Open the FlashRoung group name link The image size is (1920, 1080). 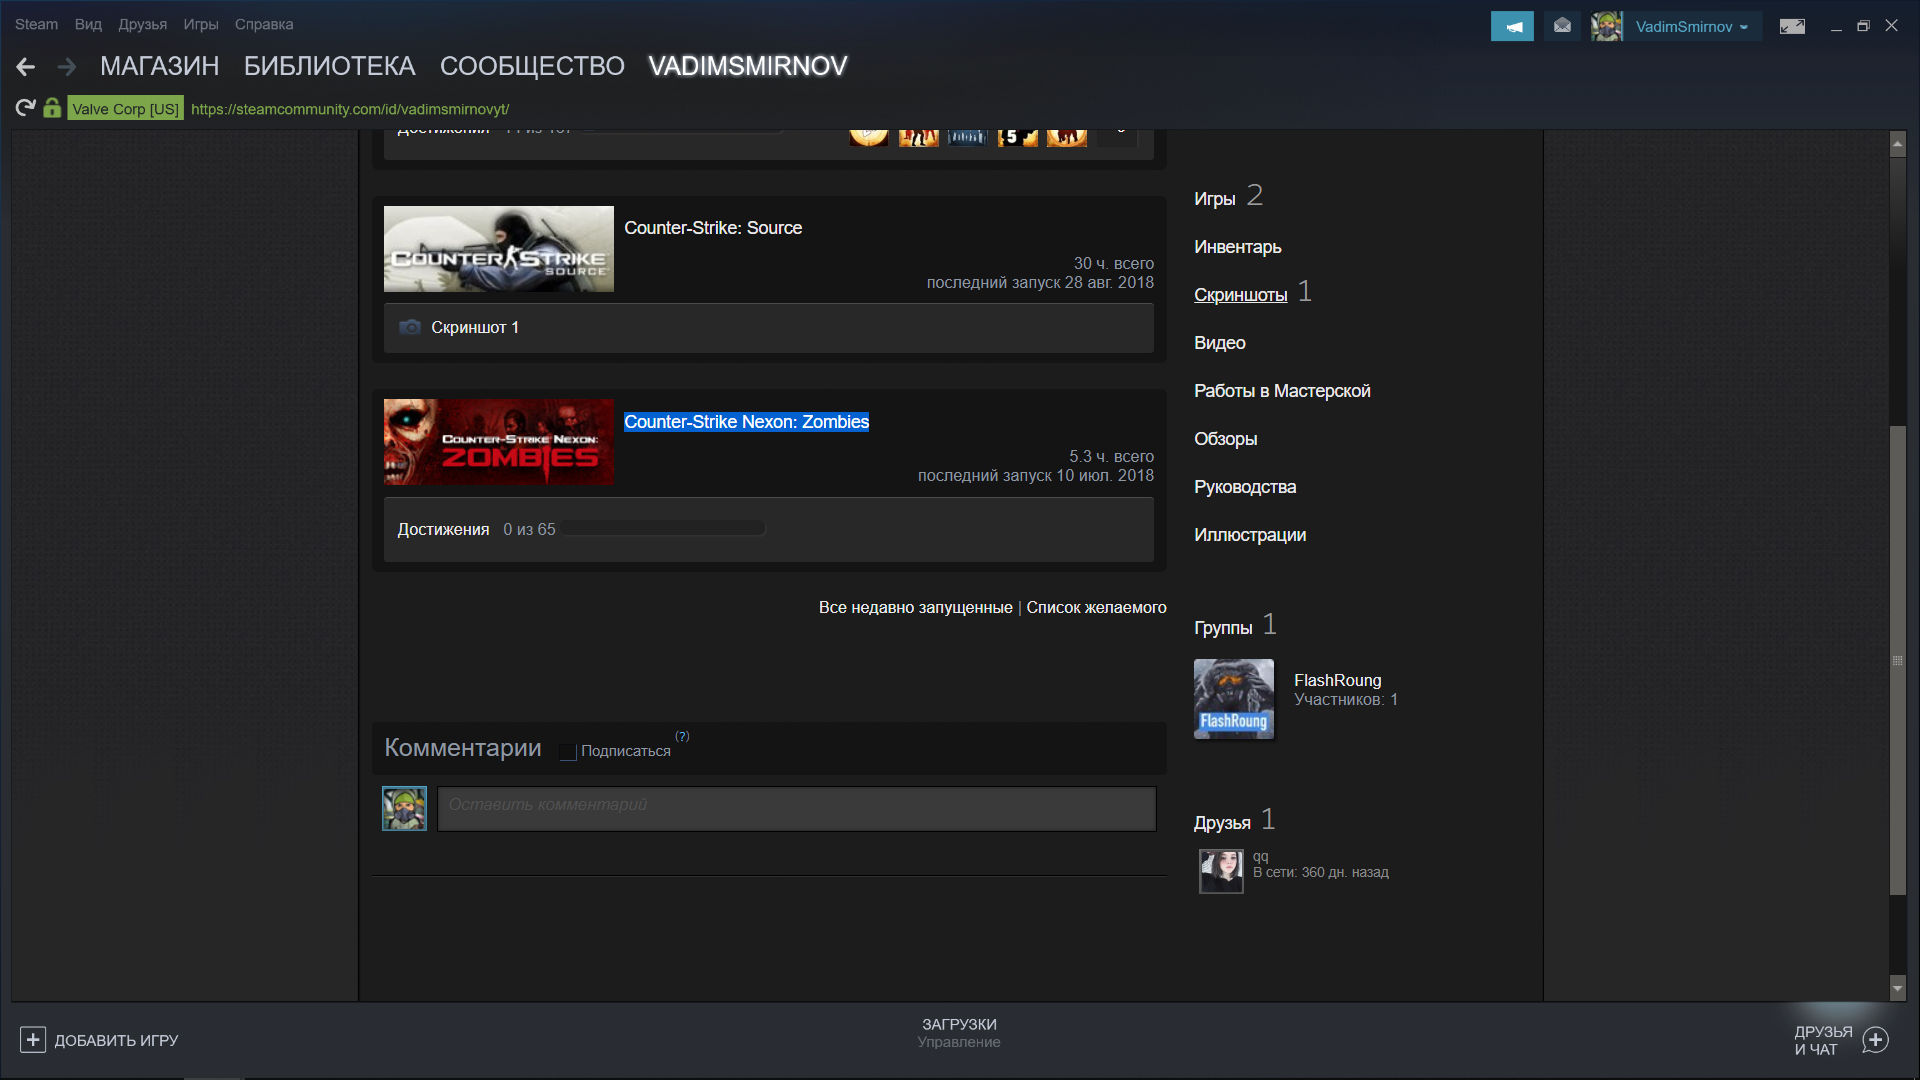click(x=1338, y=680)
